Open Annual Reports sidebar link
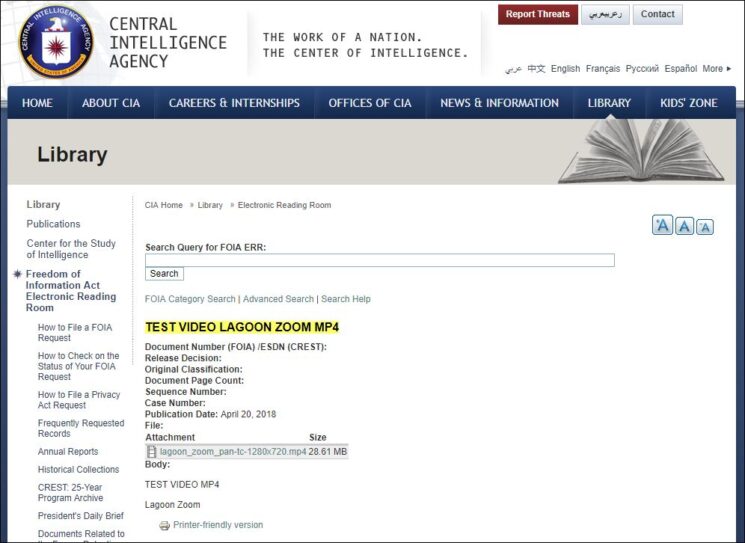This screenshot has height=543, width=745. click(68, 452)
